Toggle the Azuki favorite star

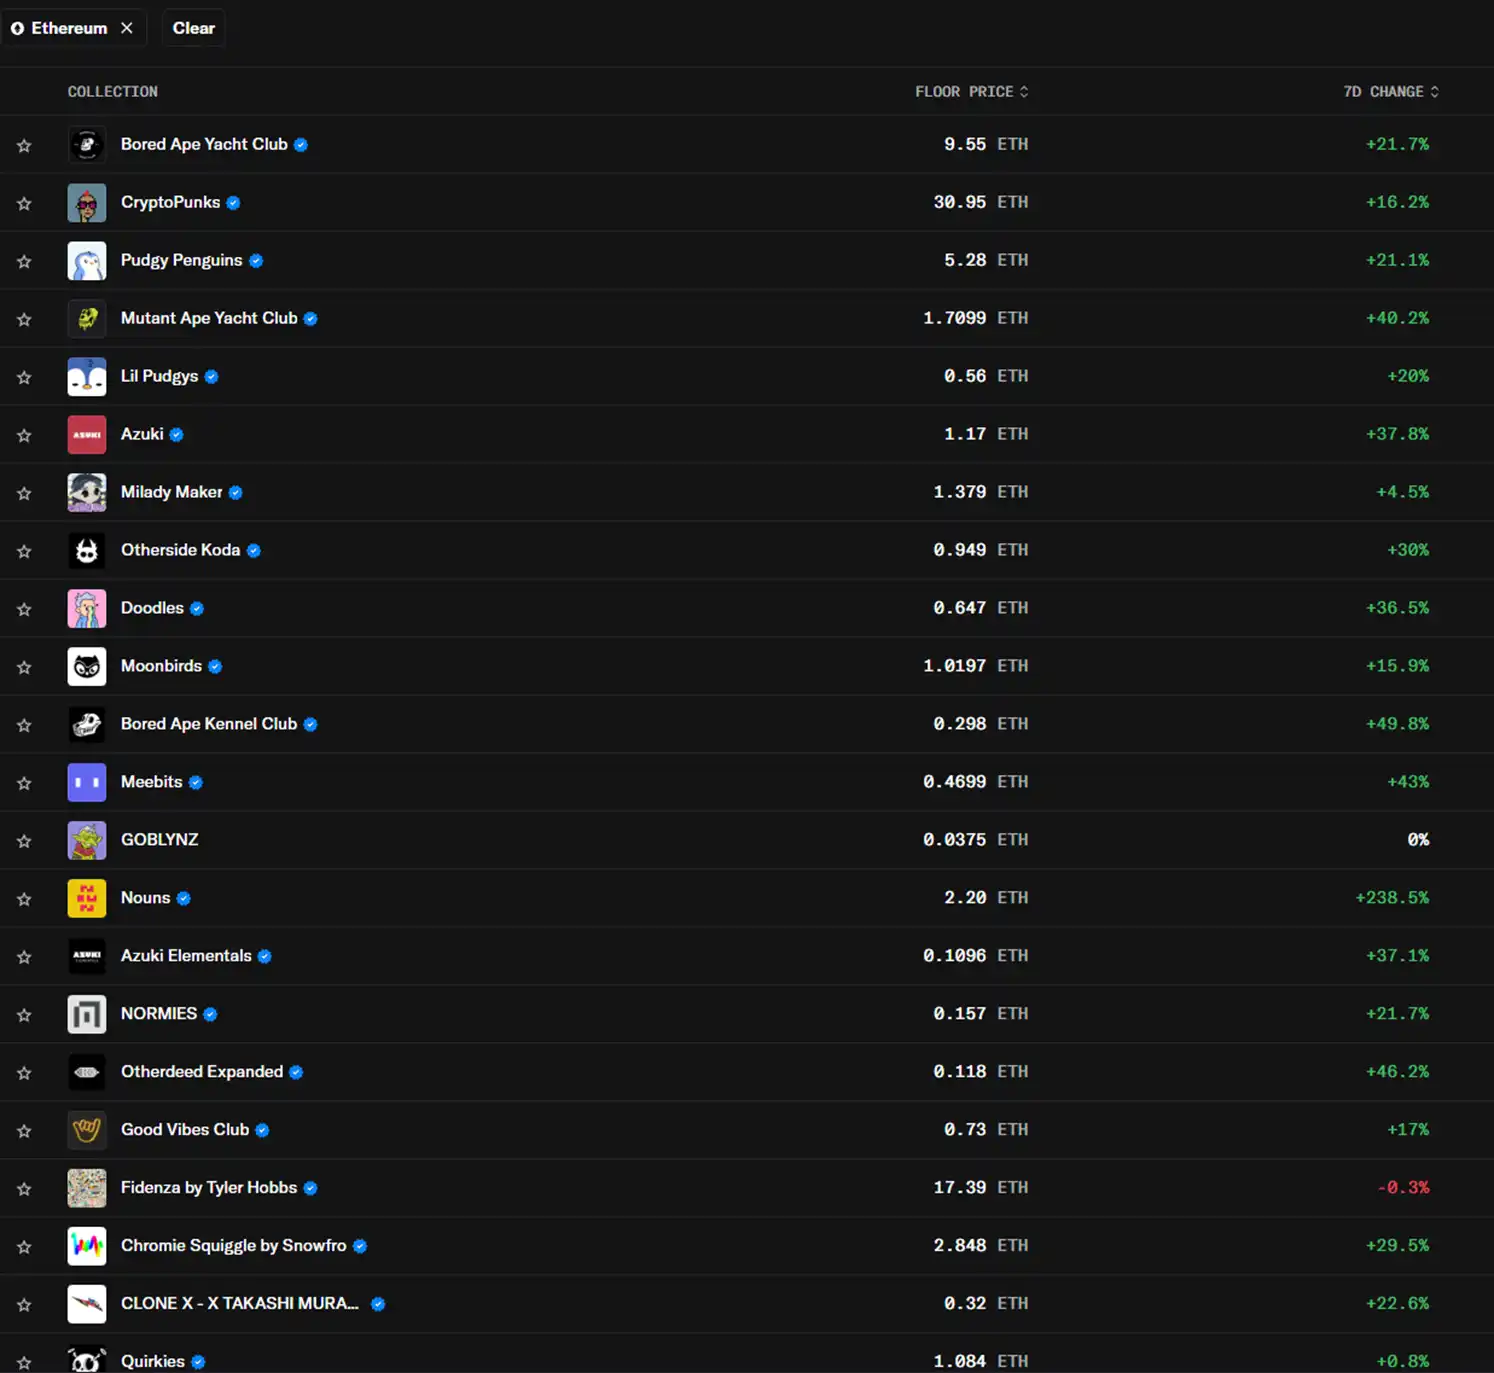tap(24, 435)
